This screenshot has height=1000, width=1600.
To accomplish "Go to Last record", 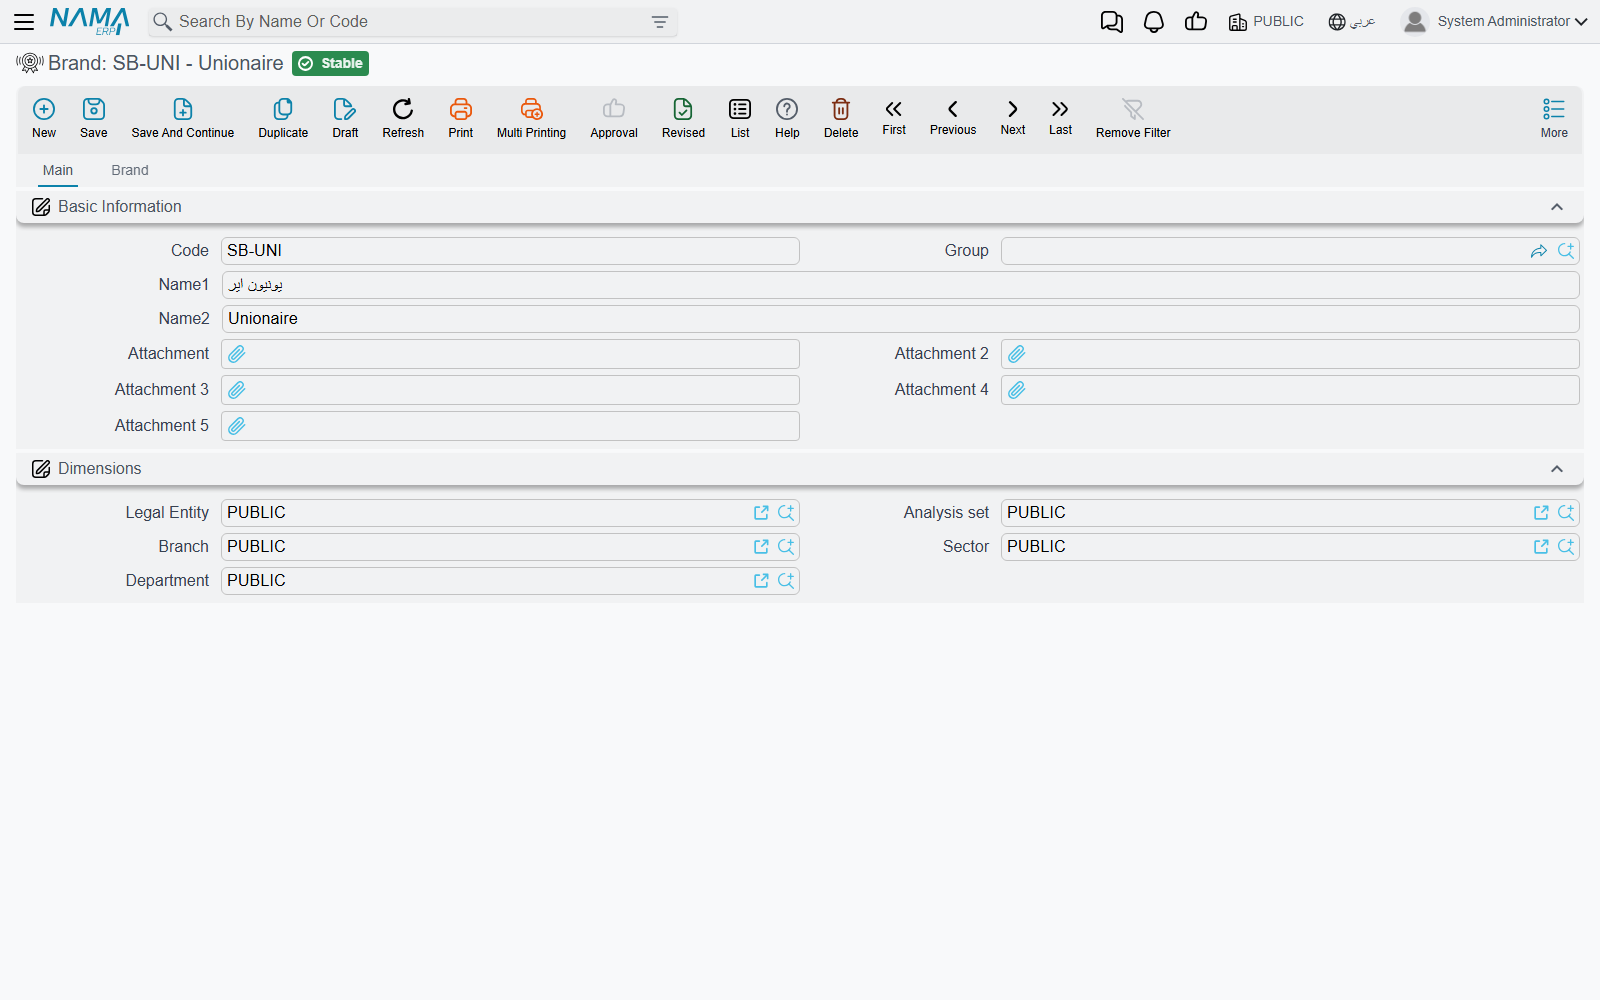I will click(x=1060, y=117).
